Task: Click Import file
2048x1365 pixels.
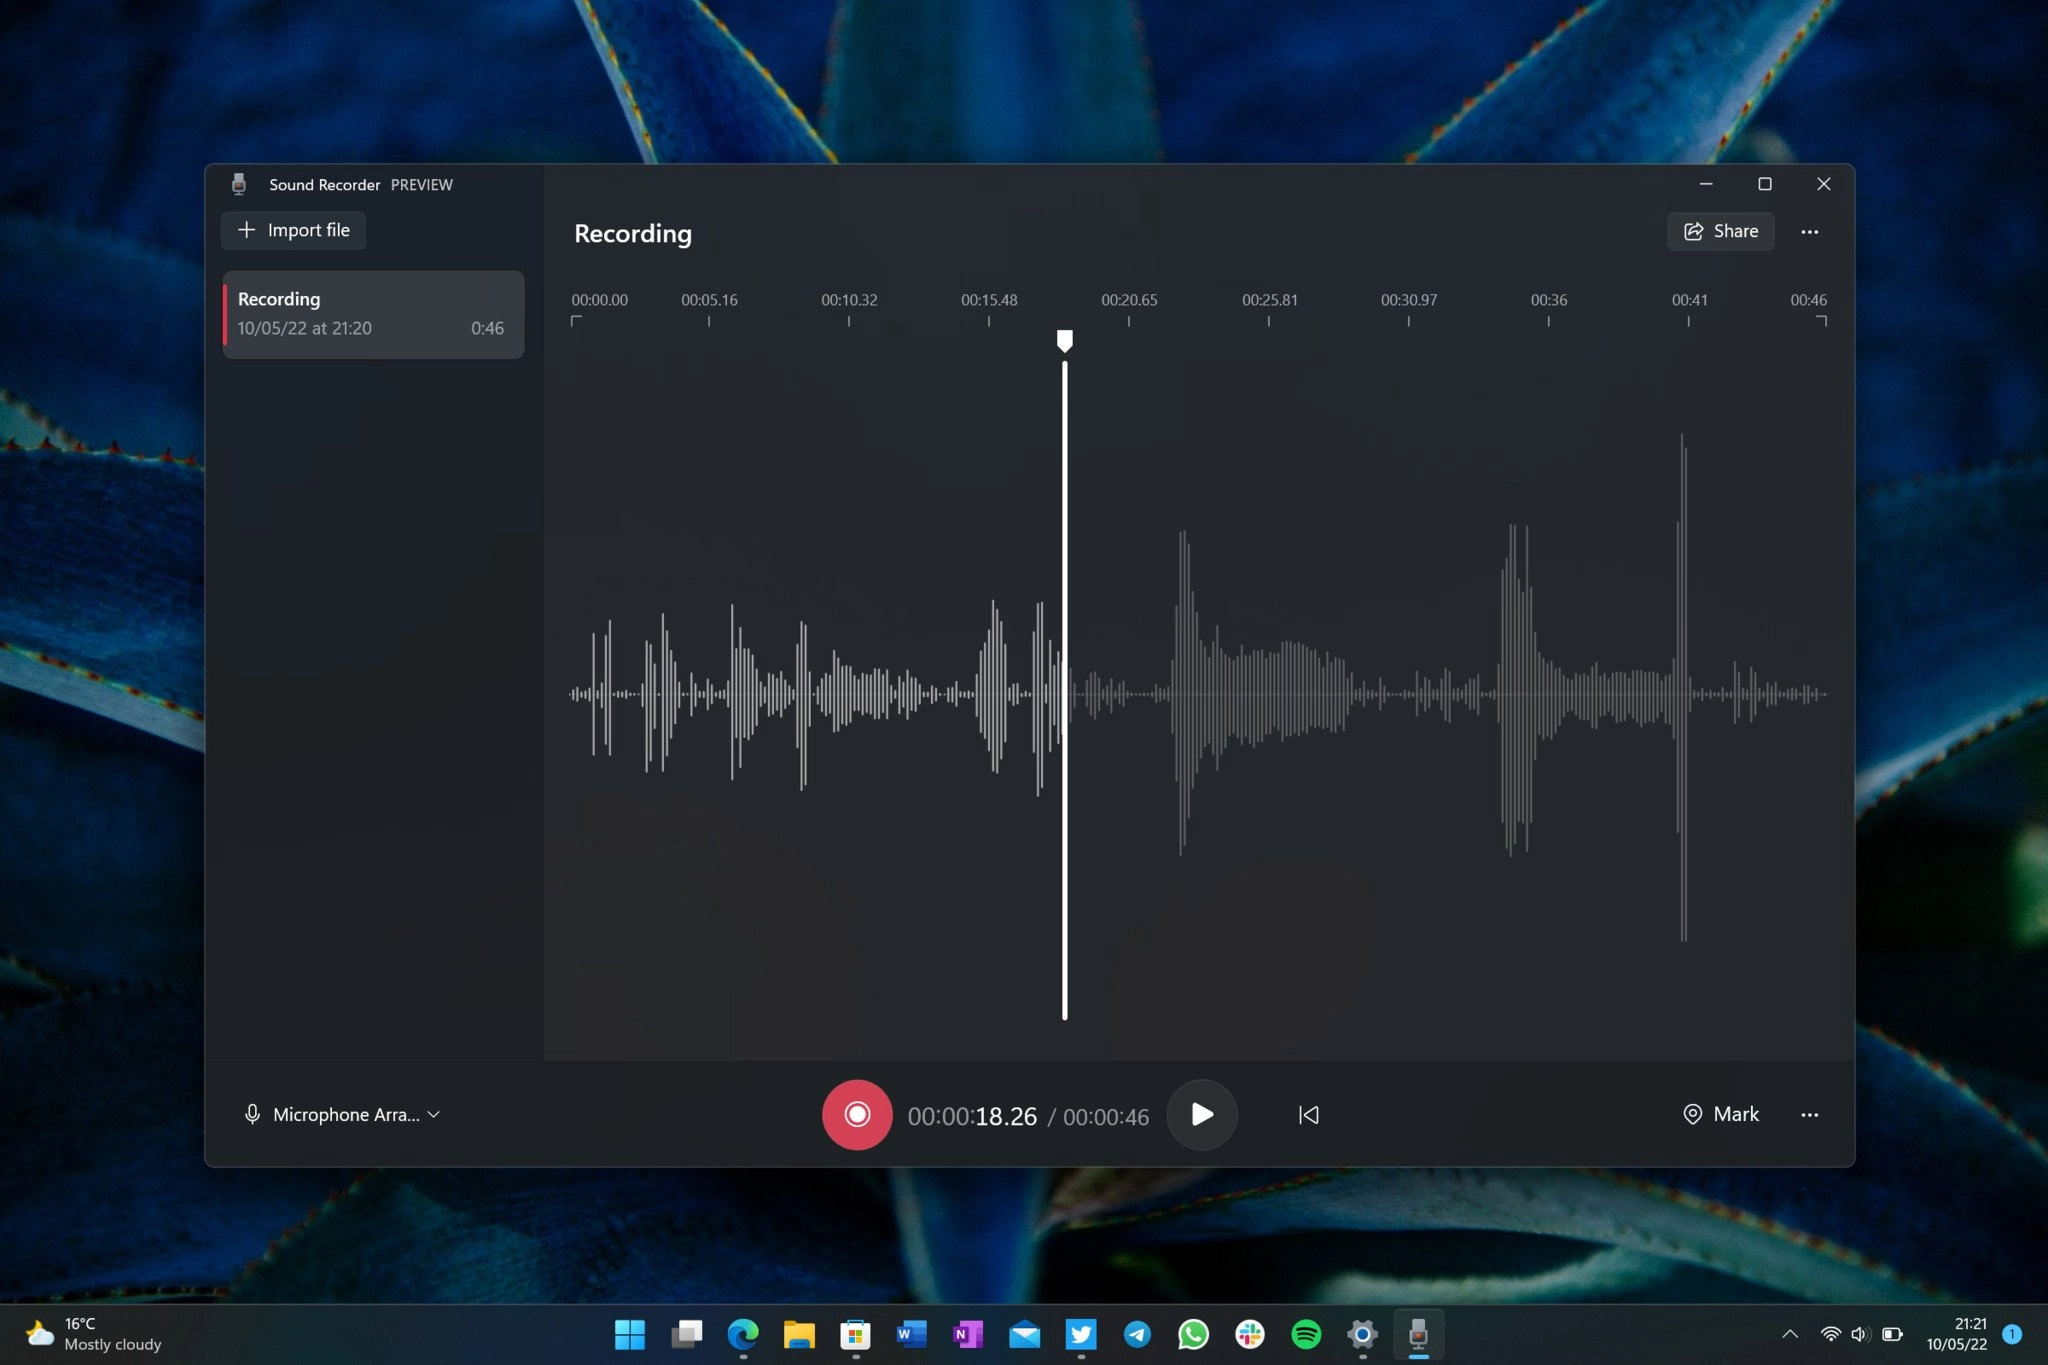Action: click(293, 230)
